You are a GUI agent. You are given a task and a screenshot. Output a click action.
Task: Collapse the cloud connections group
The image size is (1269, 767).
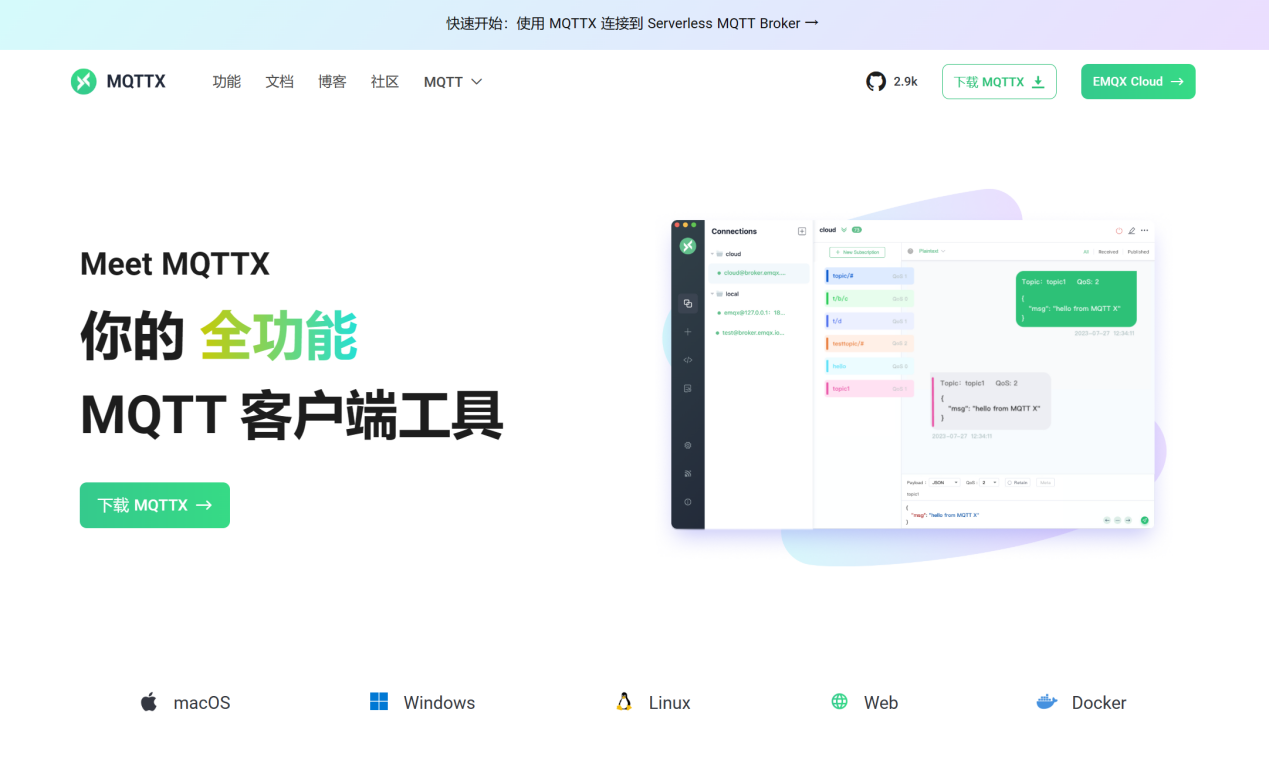(x=712, y=254)
